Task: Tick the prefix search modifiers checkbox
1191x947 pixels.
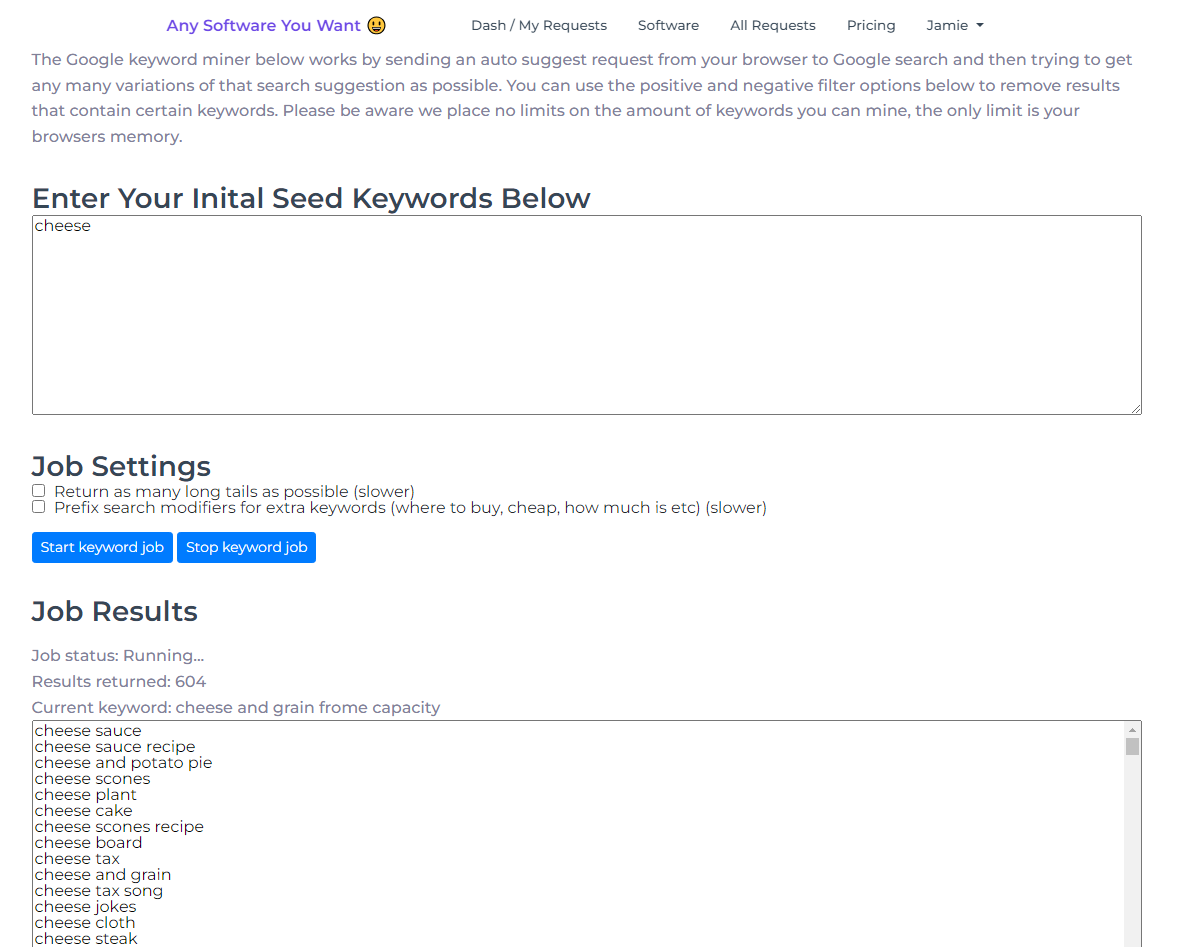Action: click(x=39, y=507)
